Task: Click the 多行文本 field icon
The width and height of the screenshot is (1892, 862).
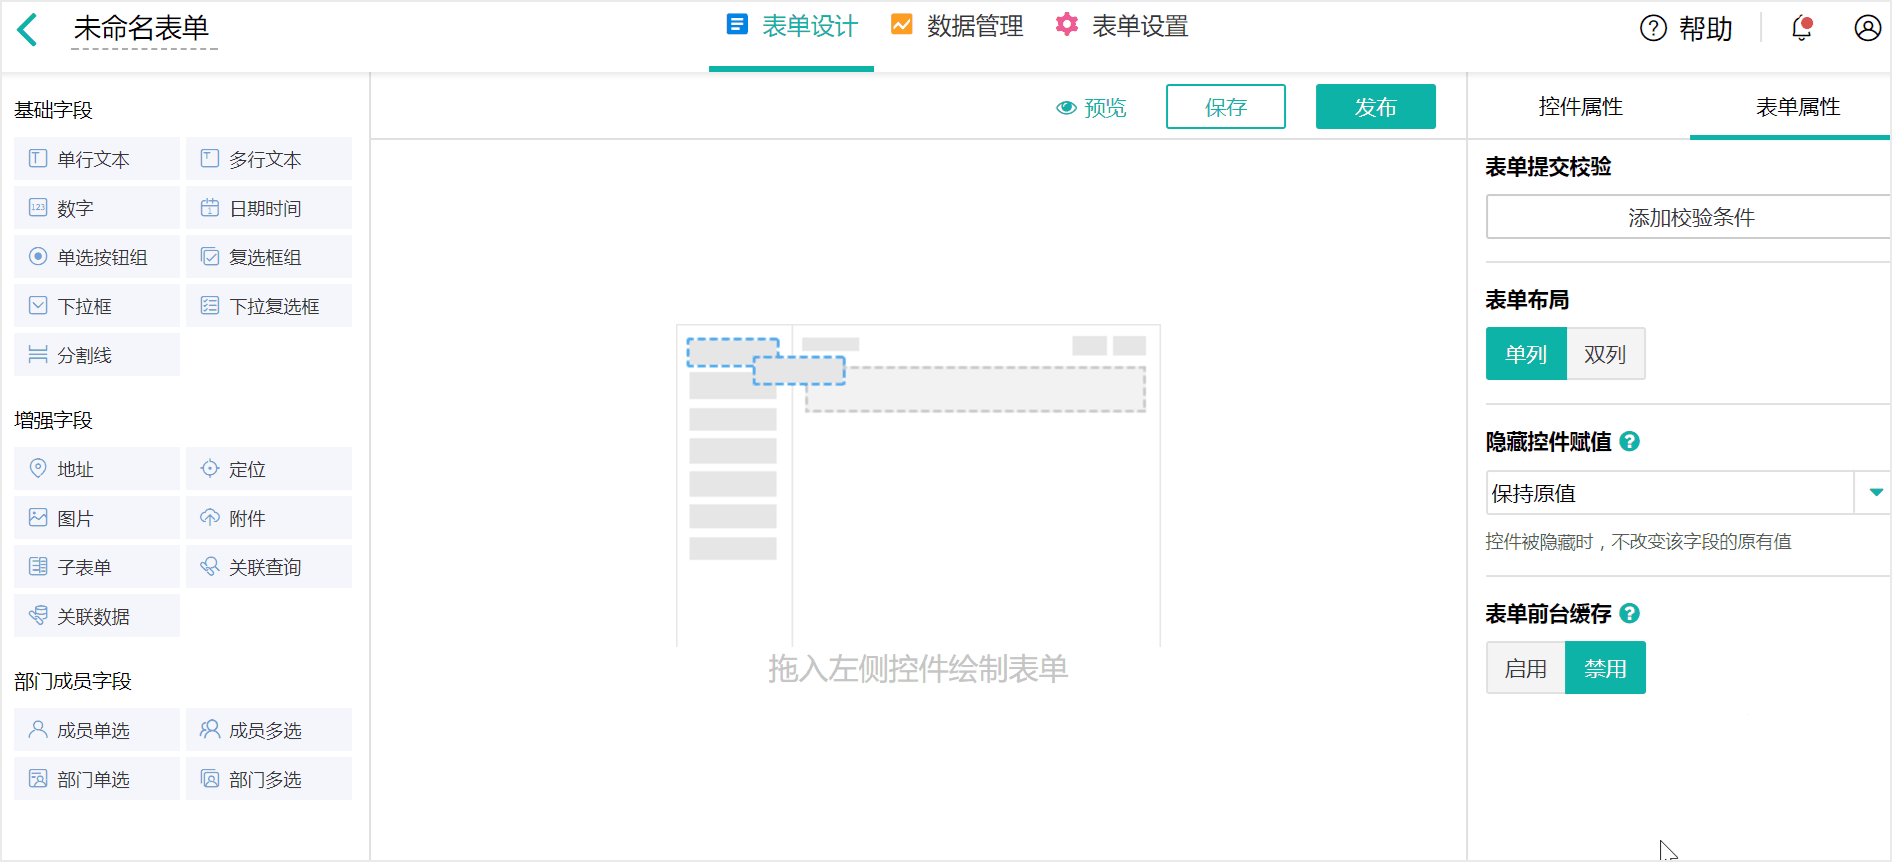Action: point(210,158)
